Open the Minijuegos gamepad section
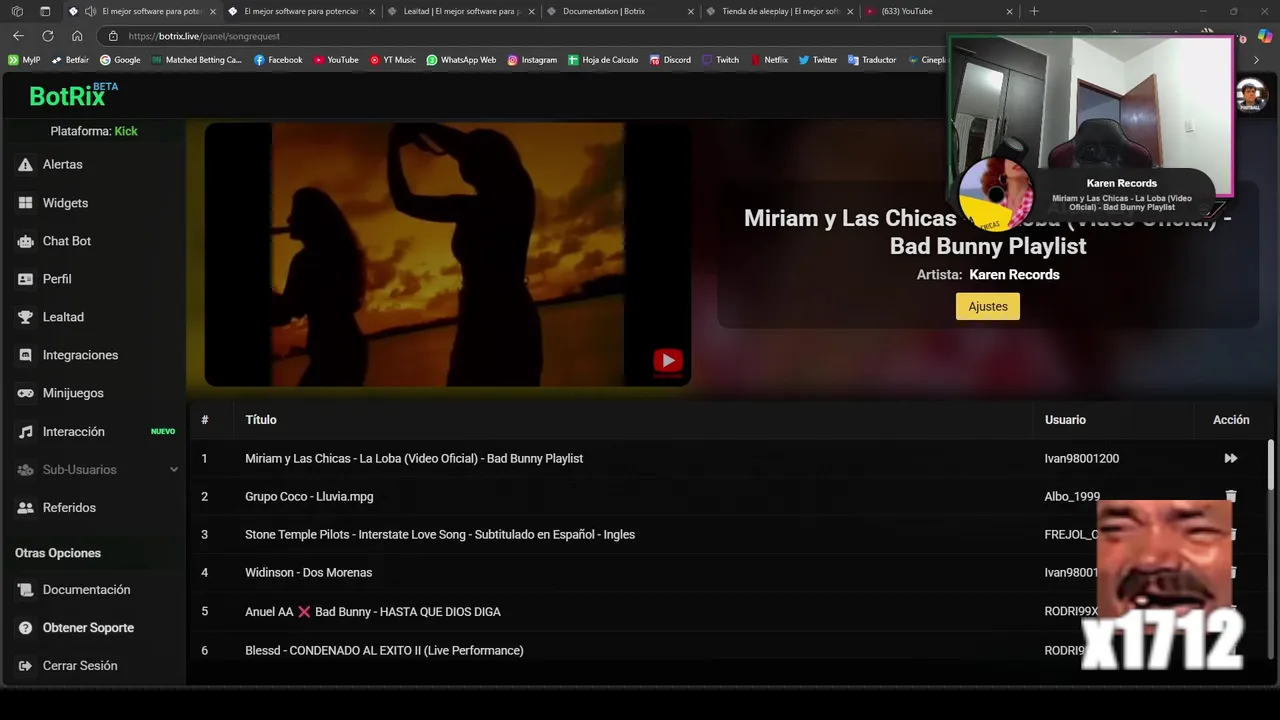The height and width of the screenshot is (720, 1280). [x=72, y=393]
